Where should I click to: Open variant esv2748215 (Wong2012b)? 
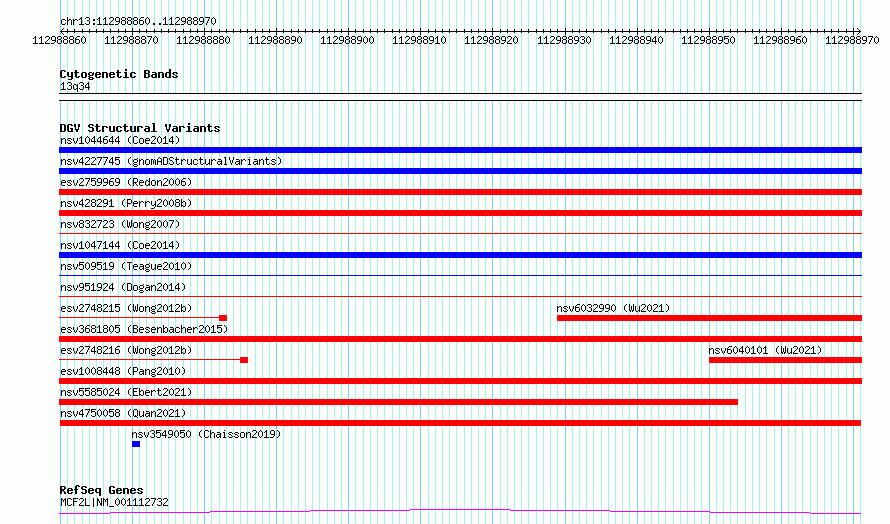126,308
